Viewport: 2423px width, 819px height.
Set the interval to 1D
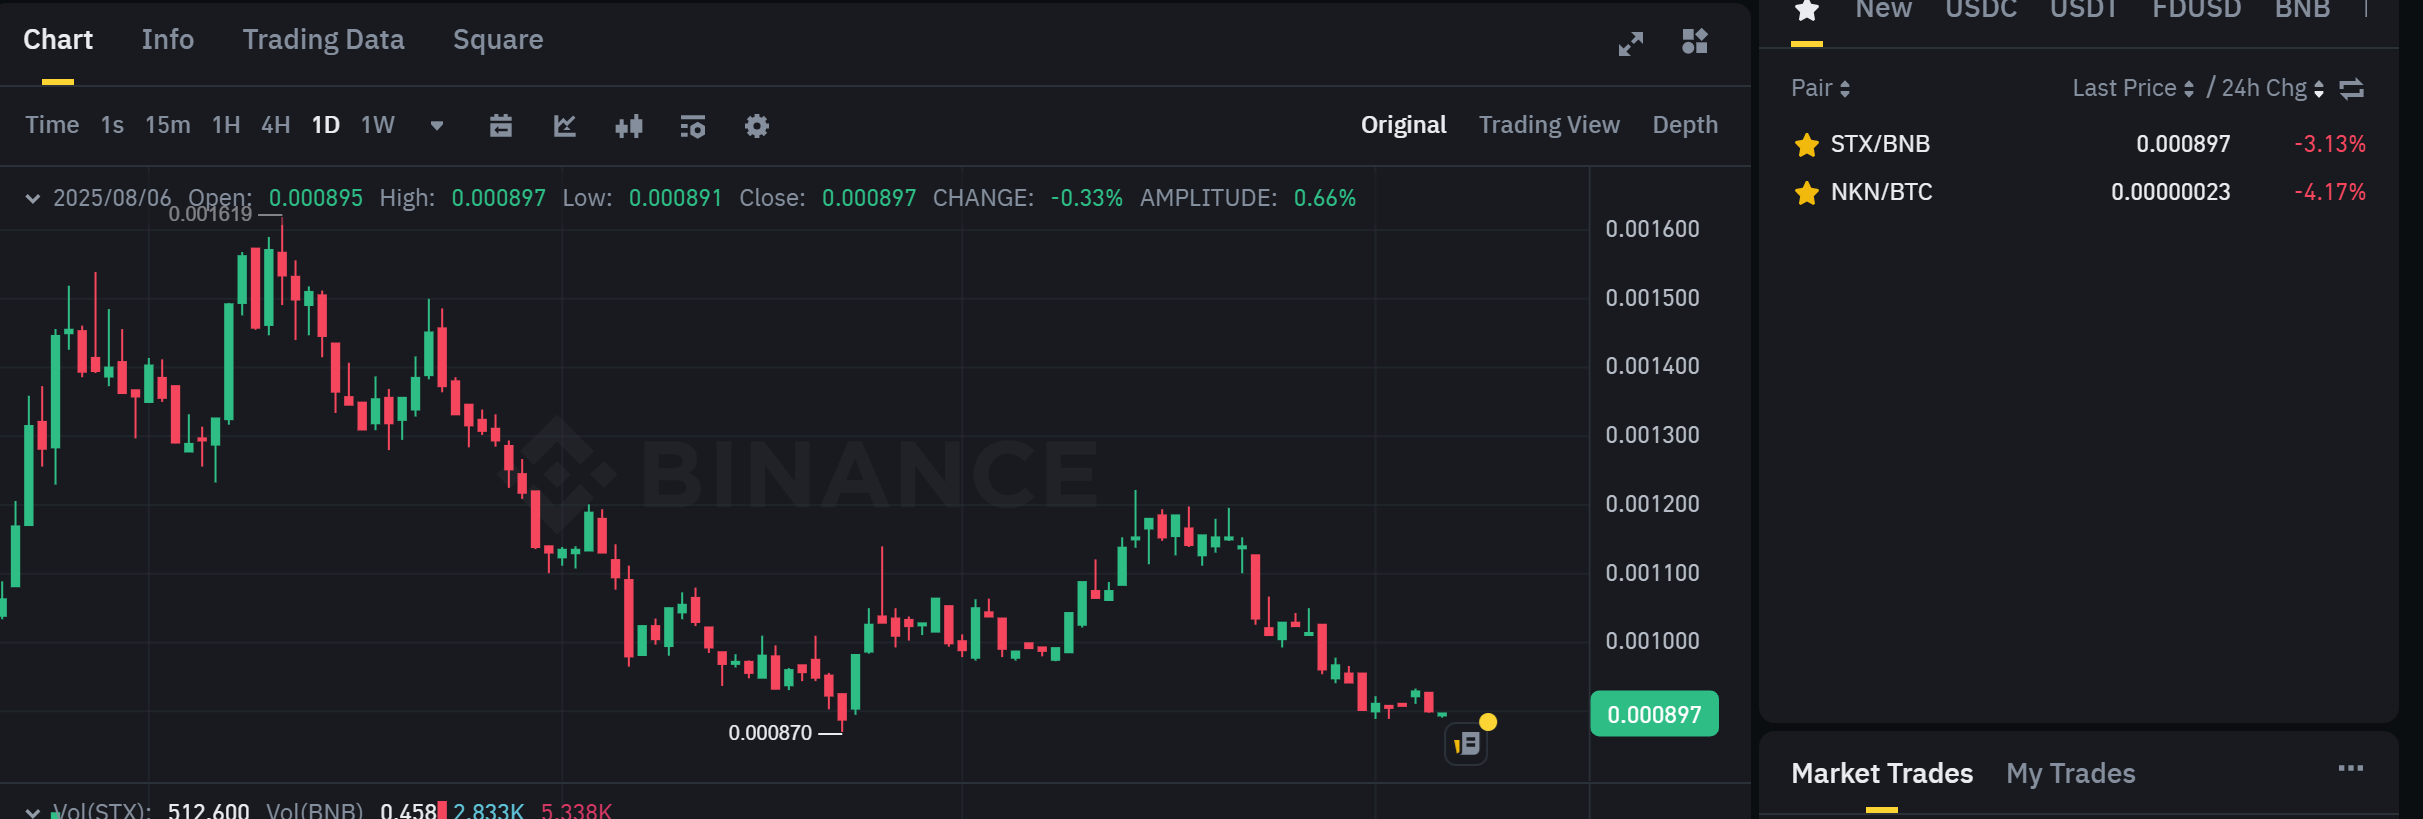(x=326, y=125)
